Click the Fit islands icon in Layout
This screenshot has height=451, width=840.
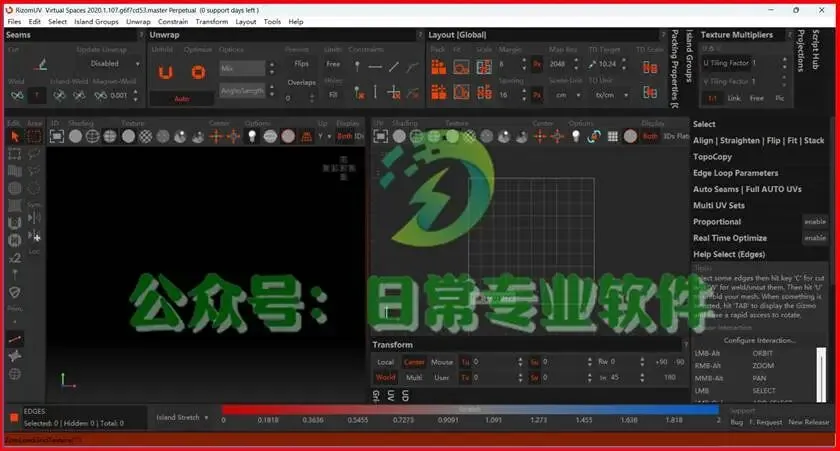pyautogui.click(x=461, y=66)
